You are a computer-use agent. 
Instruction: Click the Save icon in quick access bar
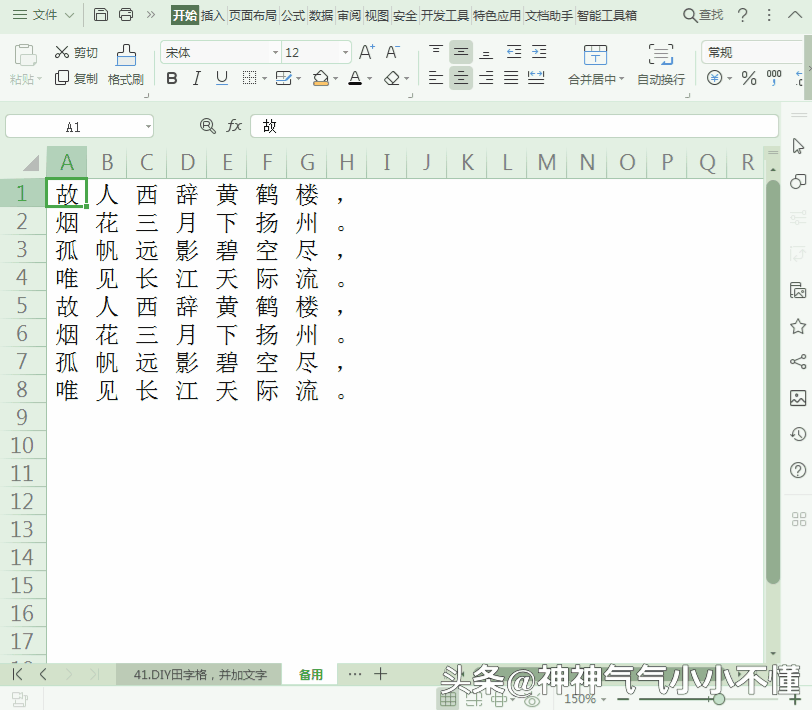[100, 15]
